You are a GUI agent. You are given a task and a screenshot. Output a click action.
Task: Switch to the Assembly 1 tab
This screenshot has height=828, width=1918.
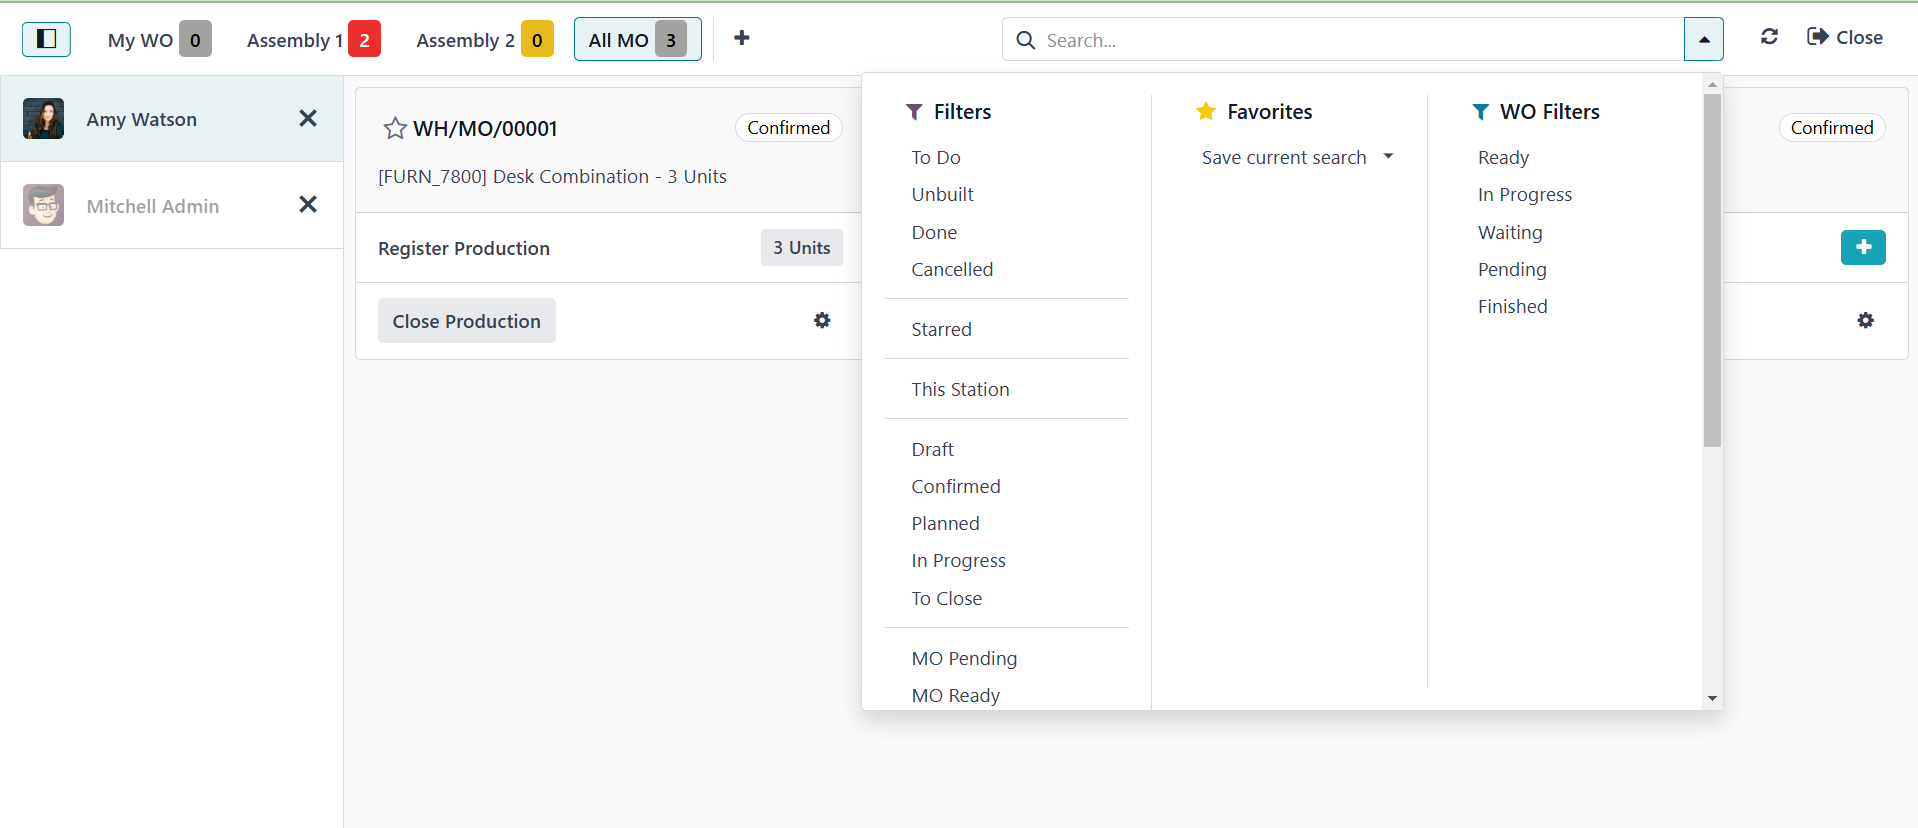313,40
